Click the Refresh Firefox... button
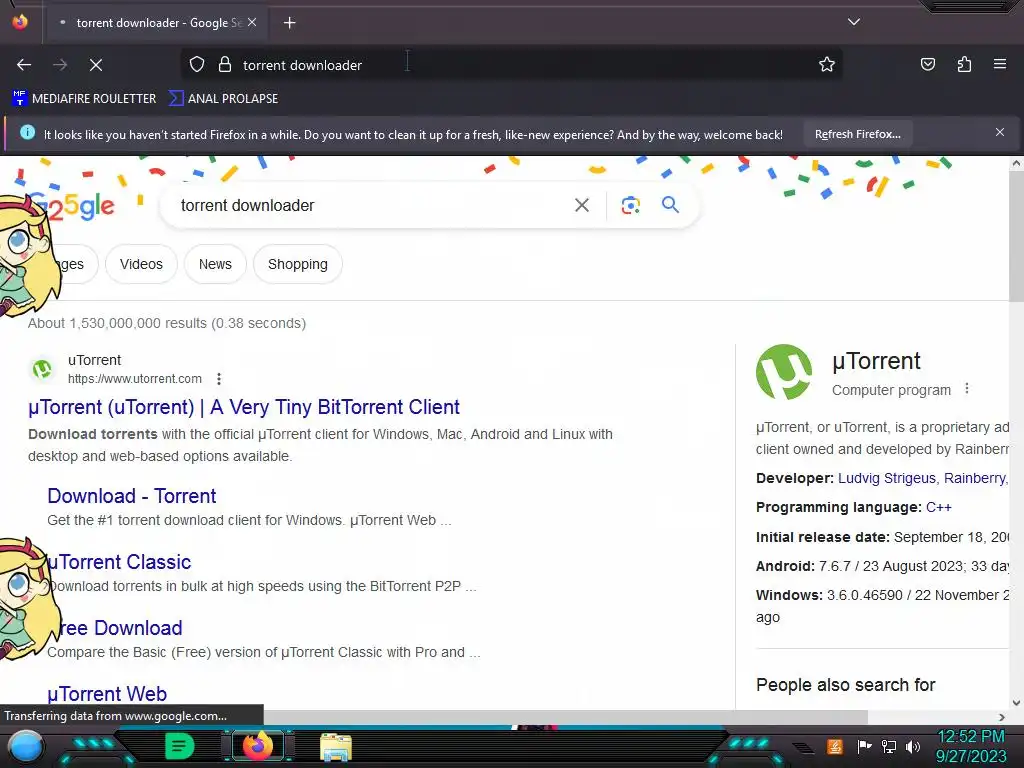Image resolution: width=1024 pixels, height=768 pixels. tap(857, 135)
